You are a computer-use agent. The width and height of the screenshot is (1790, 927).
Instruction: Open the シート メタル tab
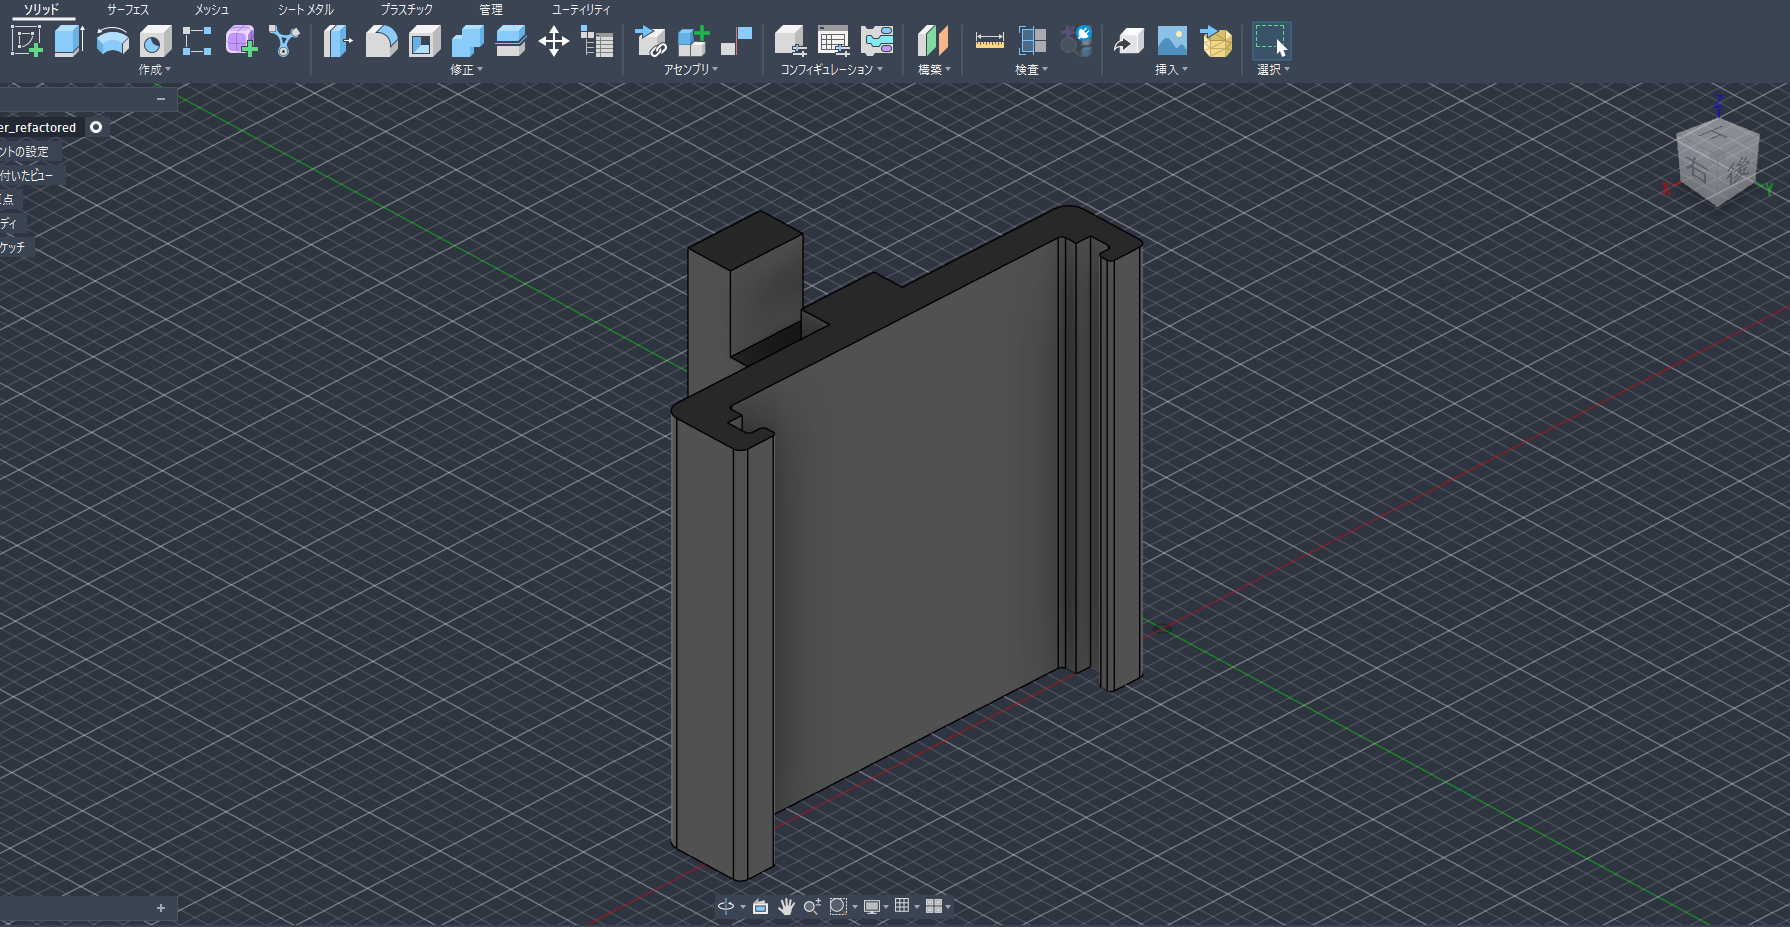(x=306, y=10)
